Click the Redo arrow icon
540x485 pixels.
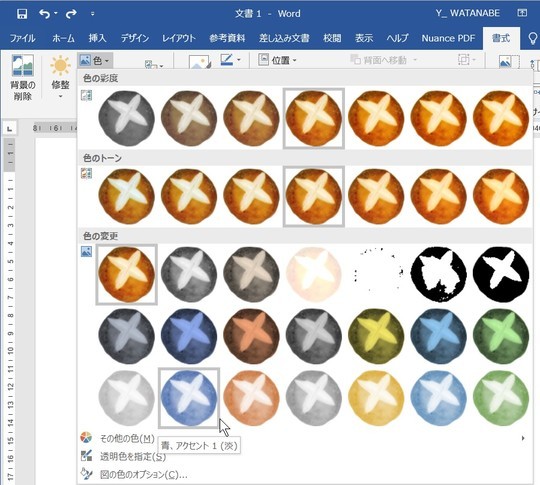tap(71, 14)
